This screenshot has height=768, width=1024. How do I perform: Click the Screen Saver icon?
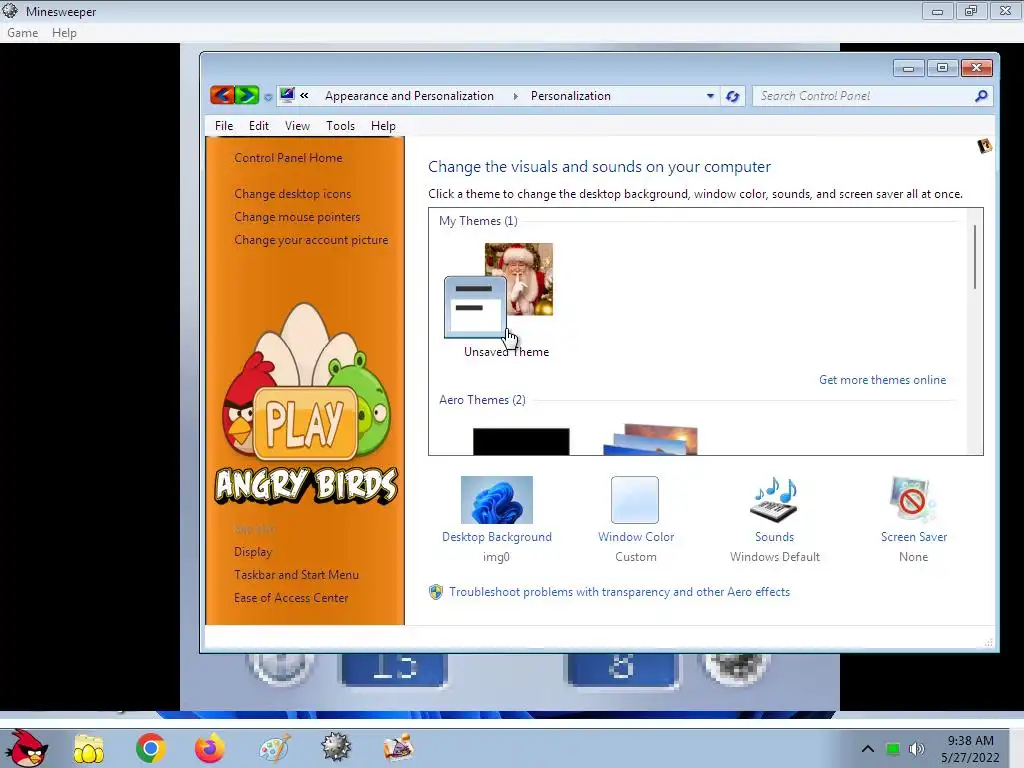click(913, 500)
